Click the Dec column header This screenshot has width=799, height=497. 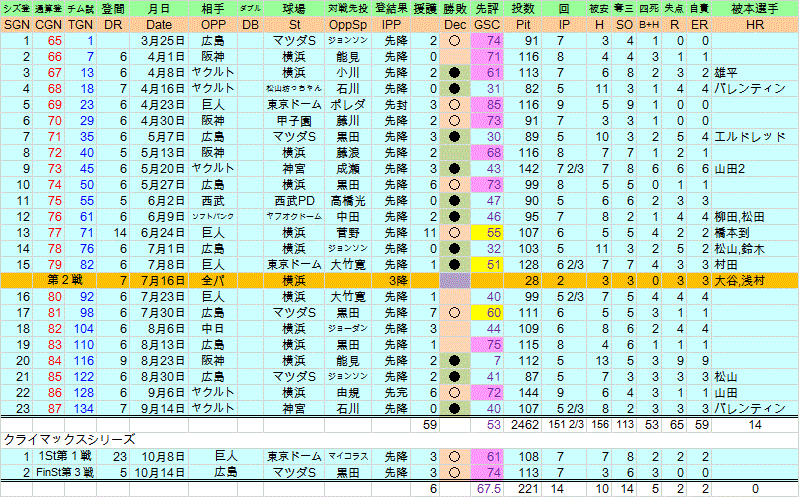point(455,25)
